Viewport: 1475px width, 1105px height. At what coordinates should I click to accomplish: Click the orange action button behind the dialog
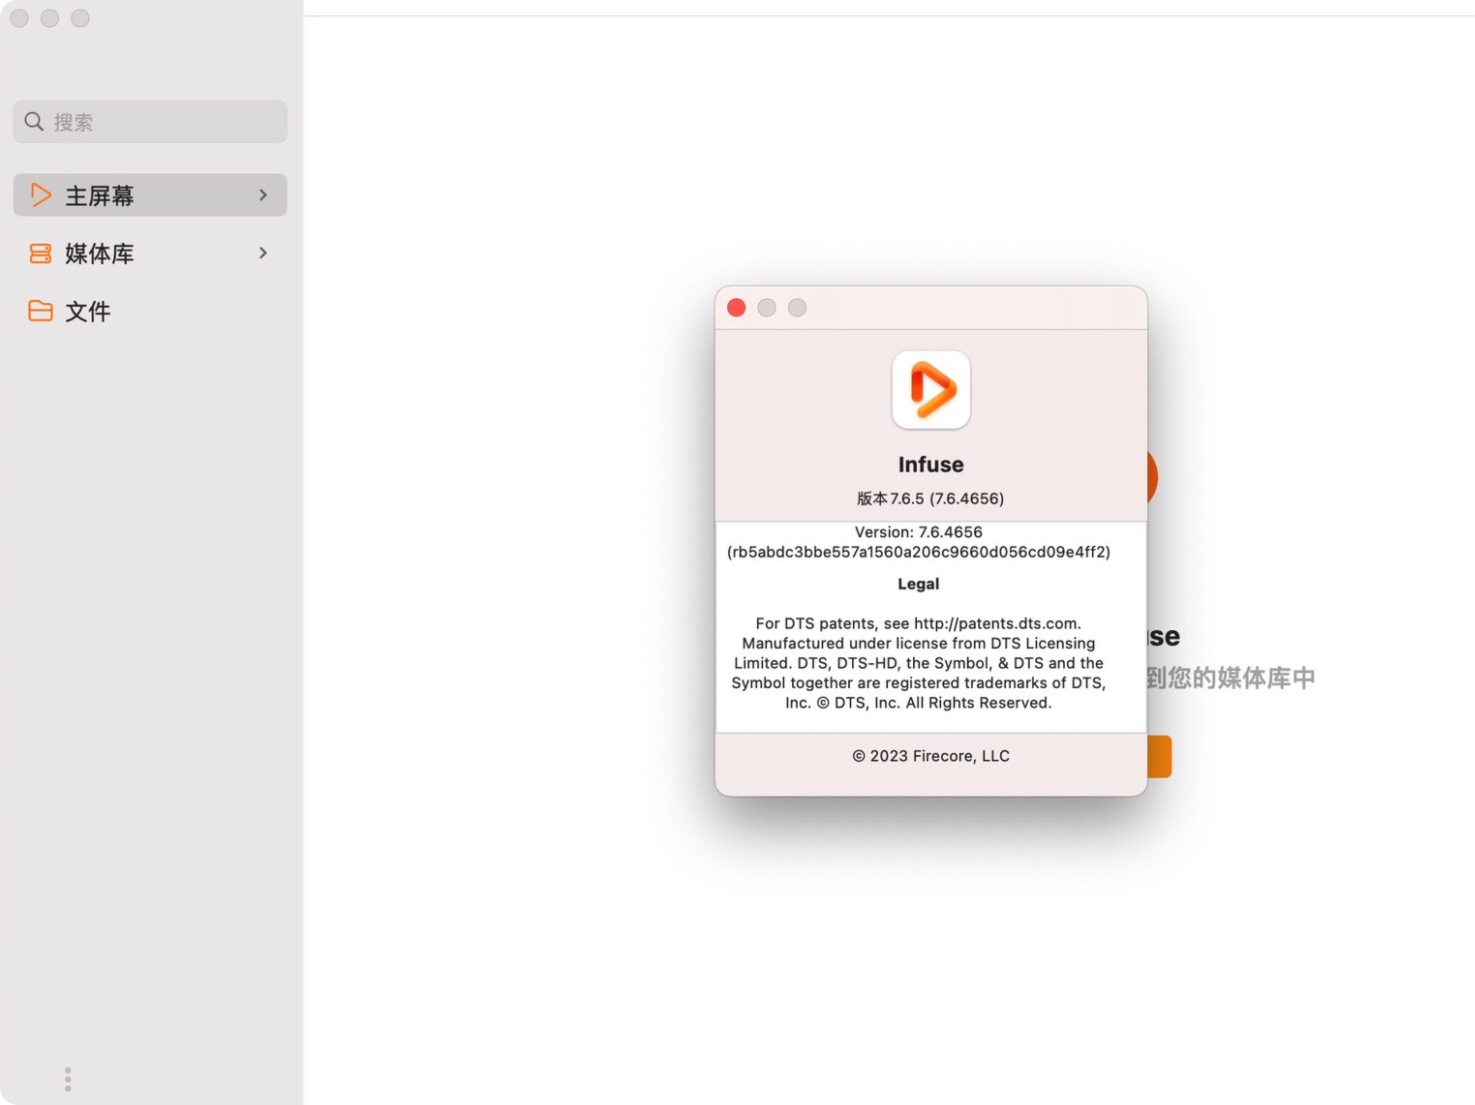click(1160, 756)
